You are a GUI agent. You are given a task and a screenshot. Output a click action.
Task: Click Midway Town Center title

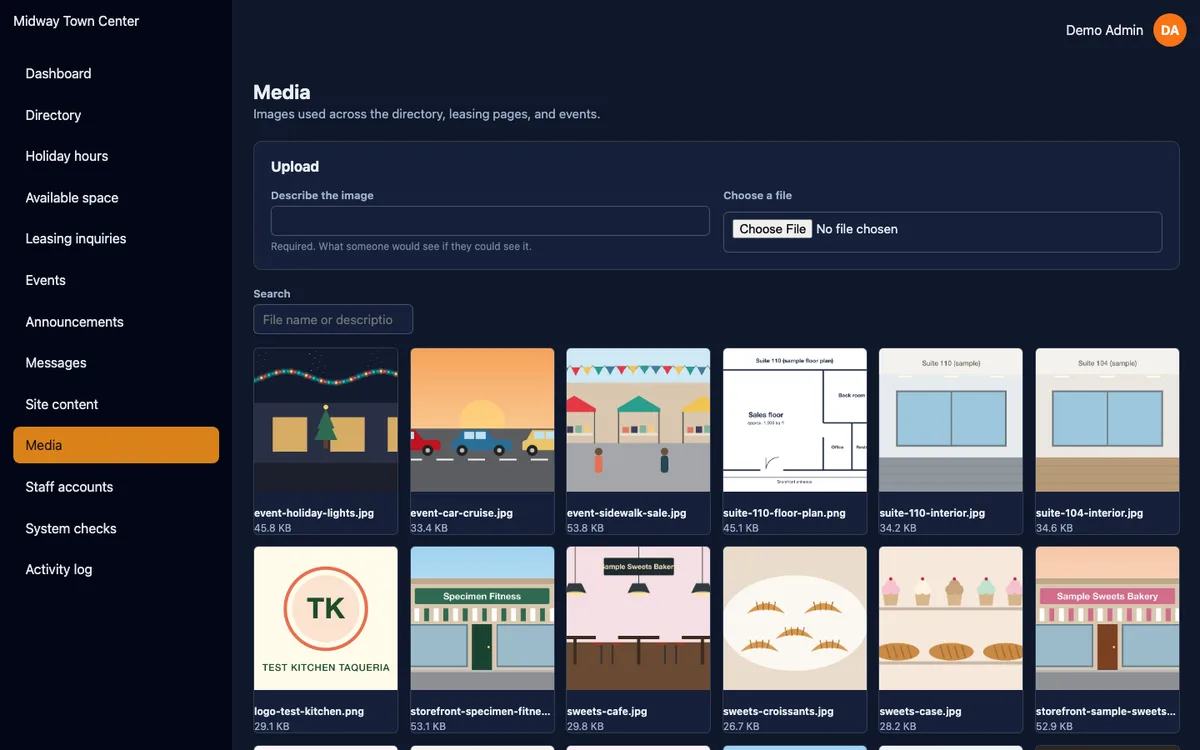point(76,21)
